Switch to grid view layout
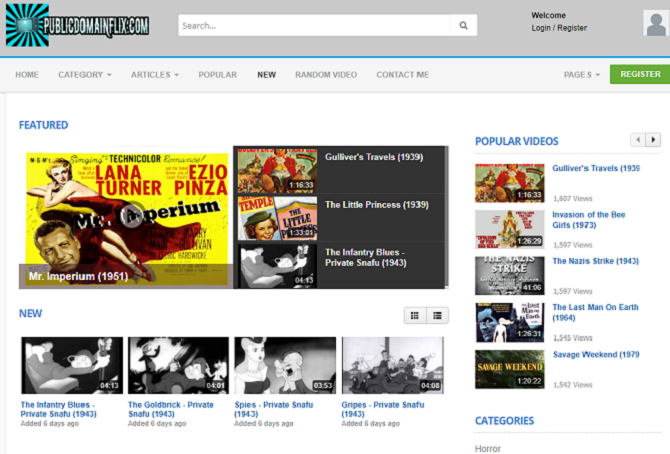670x454 pixels. (415, 315)
